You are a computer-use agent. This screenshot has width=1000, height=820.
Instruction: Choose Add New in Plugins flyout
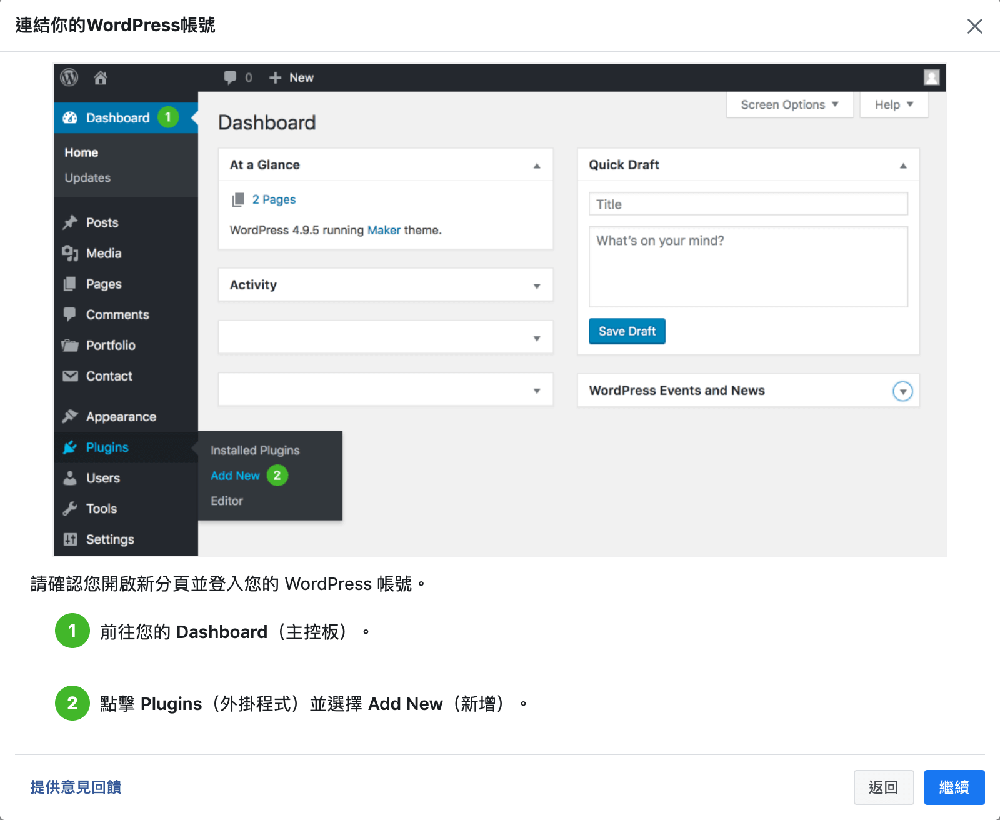235,476
